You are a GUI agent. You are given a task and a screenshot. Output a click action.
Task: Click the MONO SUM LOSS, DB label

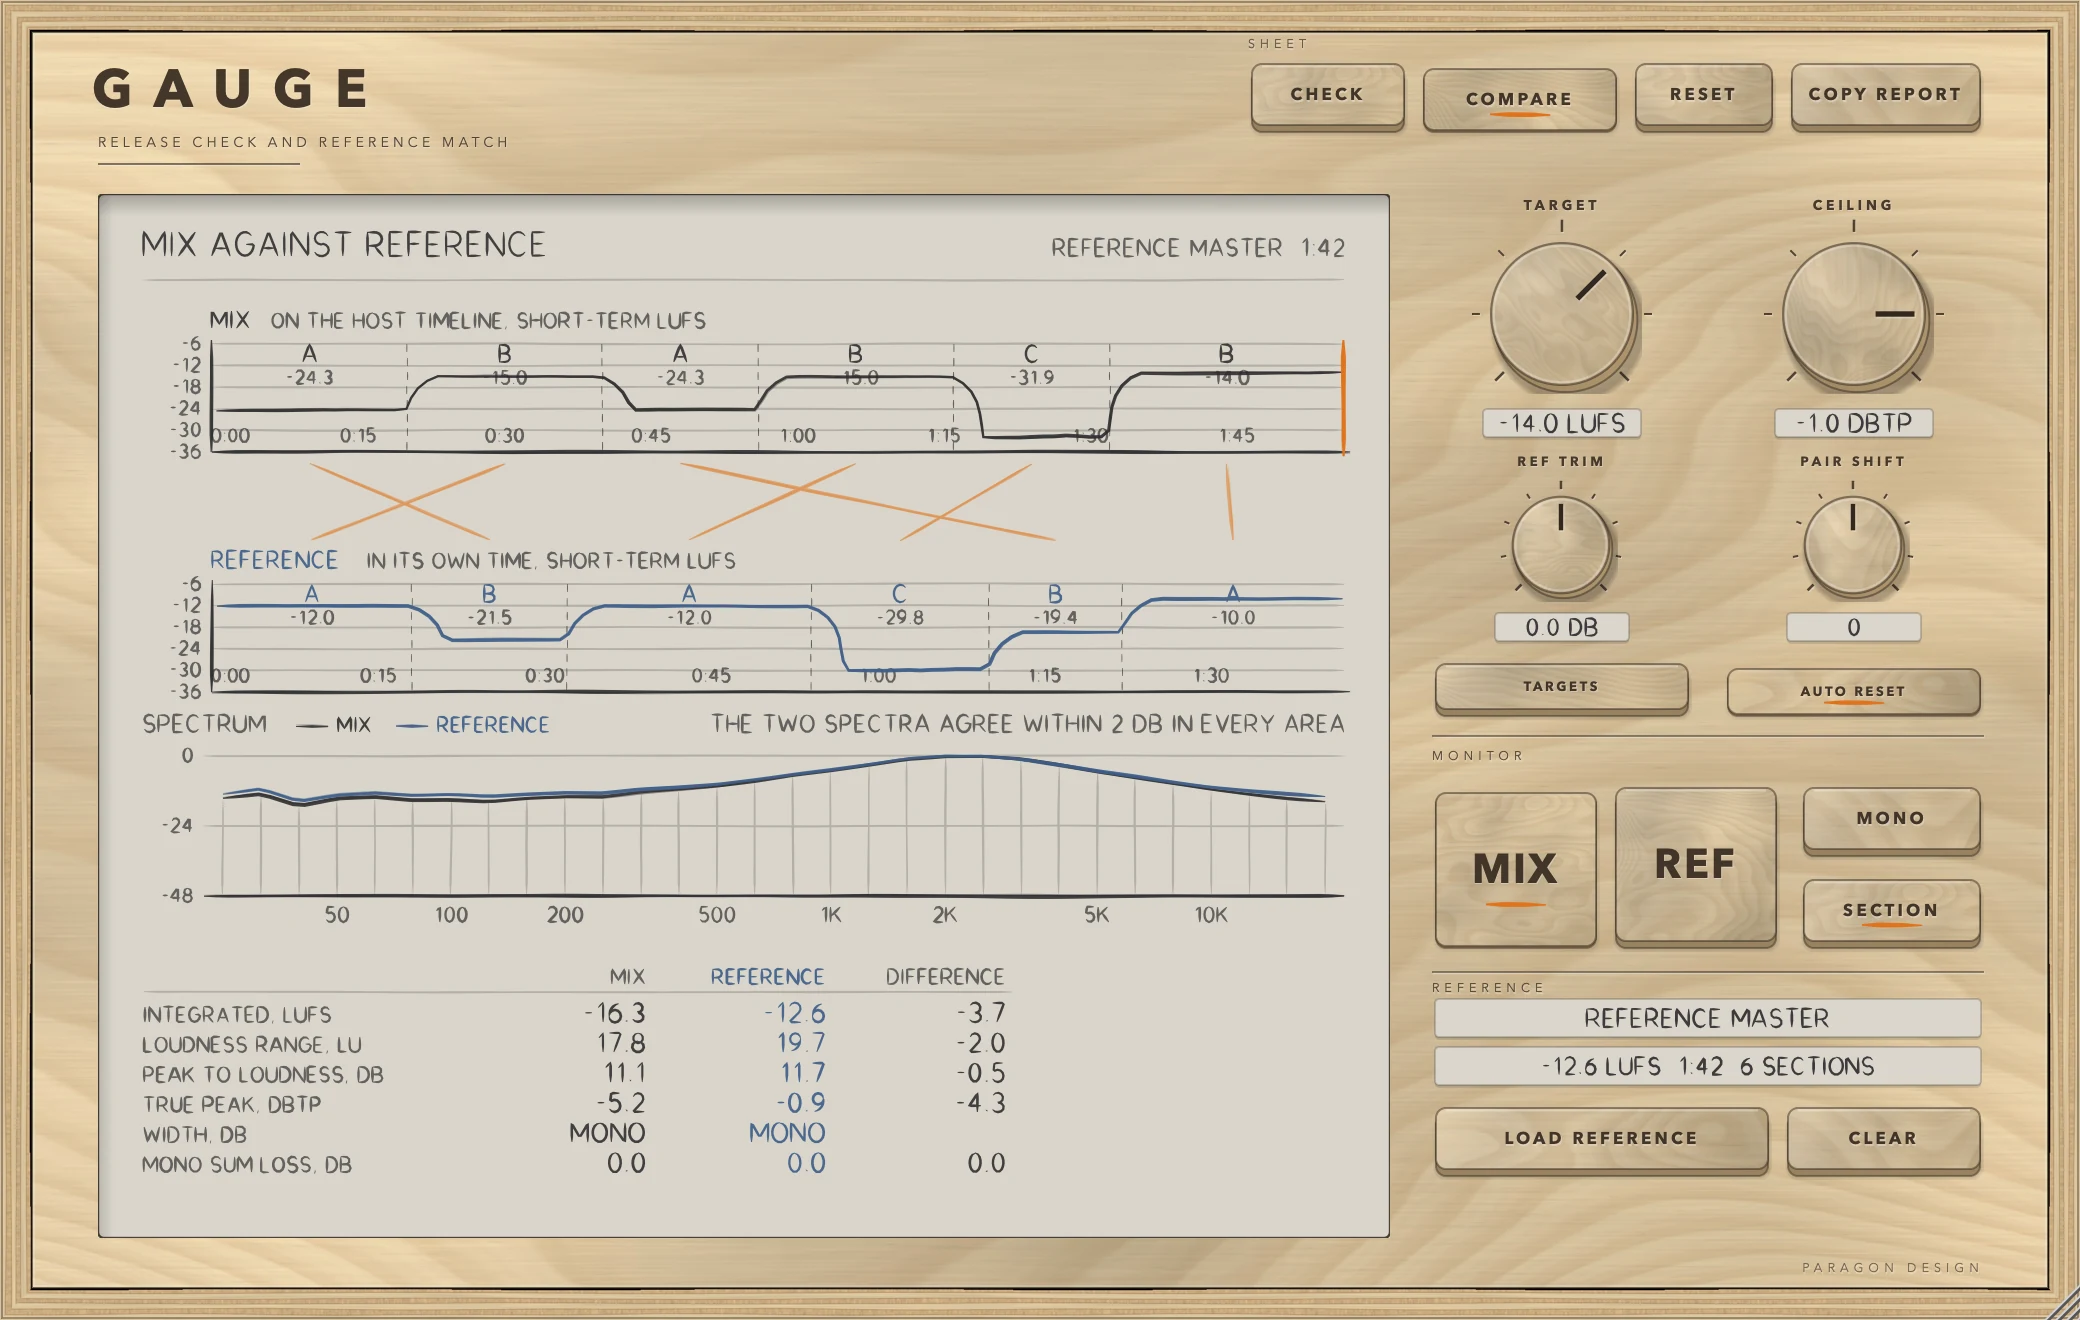(x=247, y=1165)
